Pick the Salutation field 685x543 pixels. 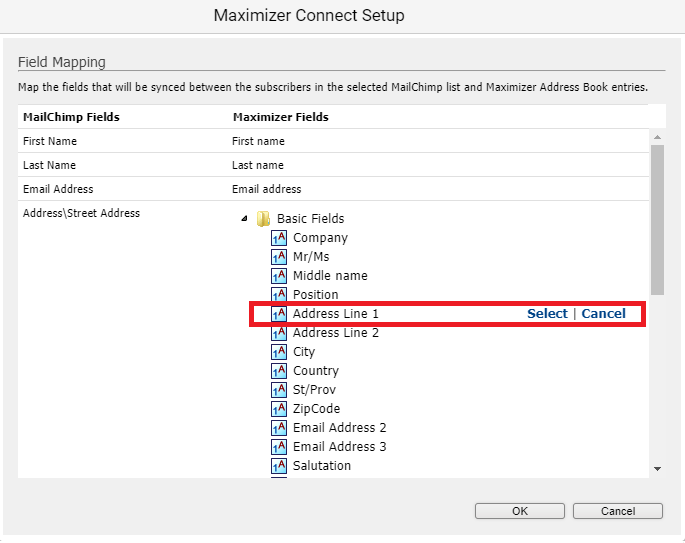click(322, 466)
